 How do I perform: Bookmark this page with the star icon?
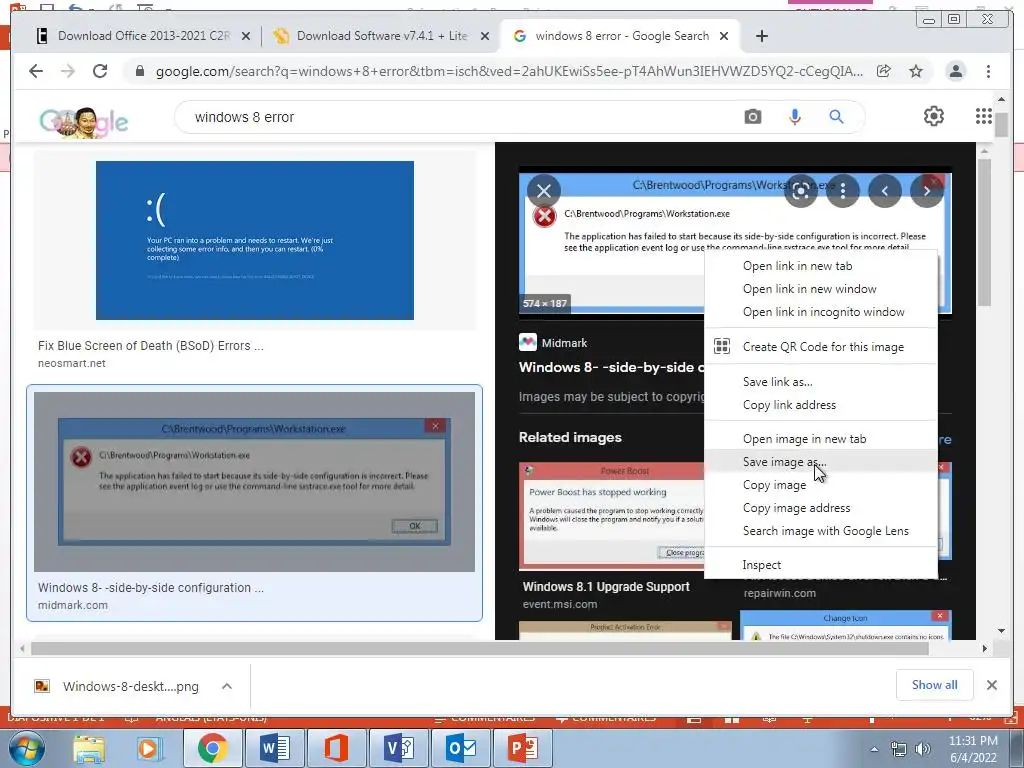[x=916, y=71]
